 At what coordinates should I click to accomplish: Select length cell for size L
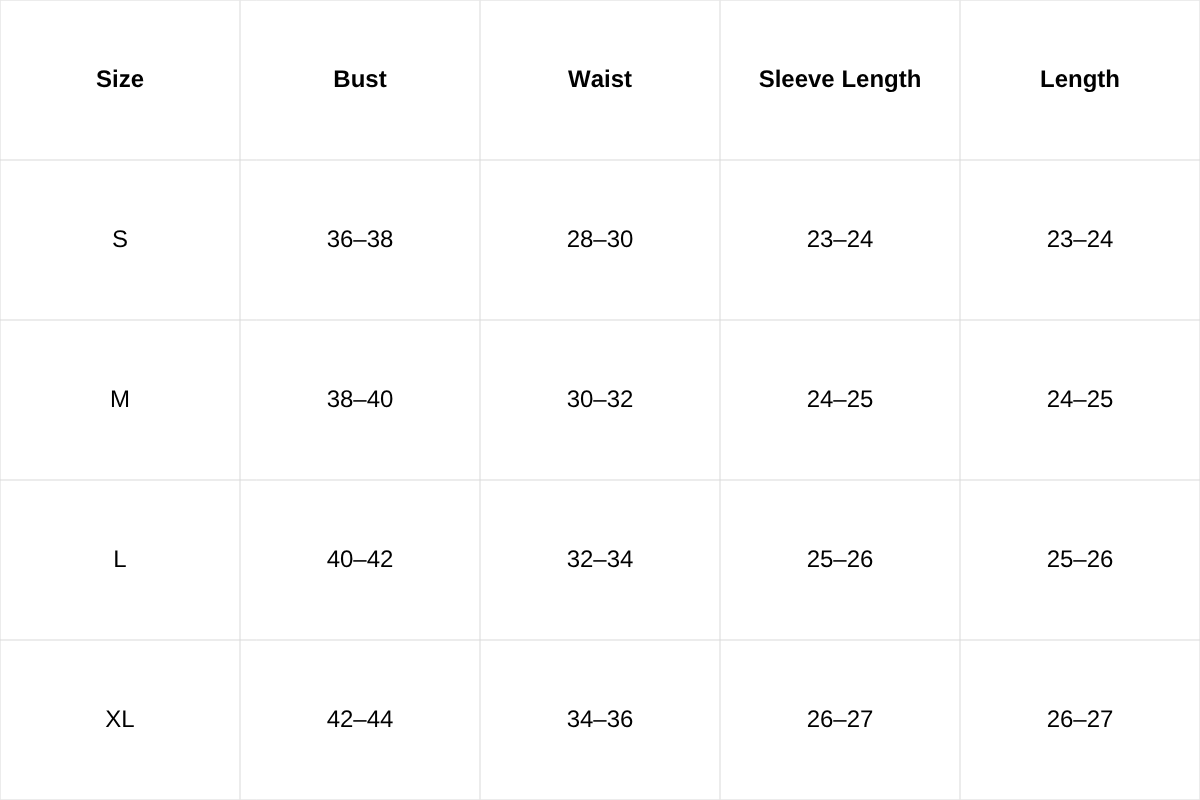pos(1080,559)
